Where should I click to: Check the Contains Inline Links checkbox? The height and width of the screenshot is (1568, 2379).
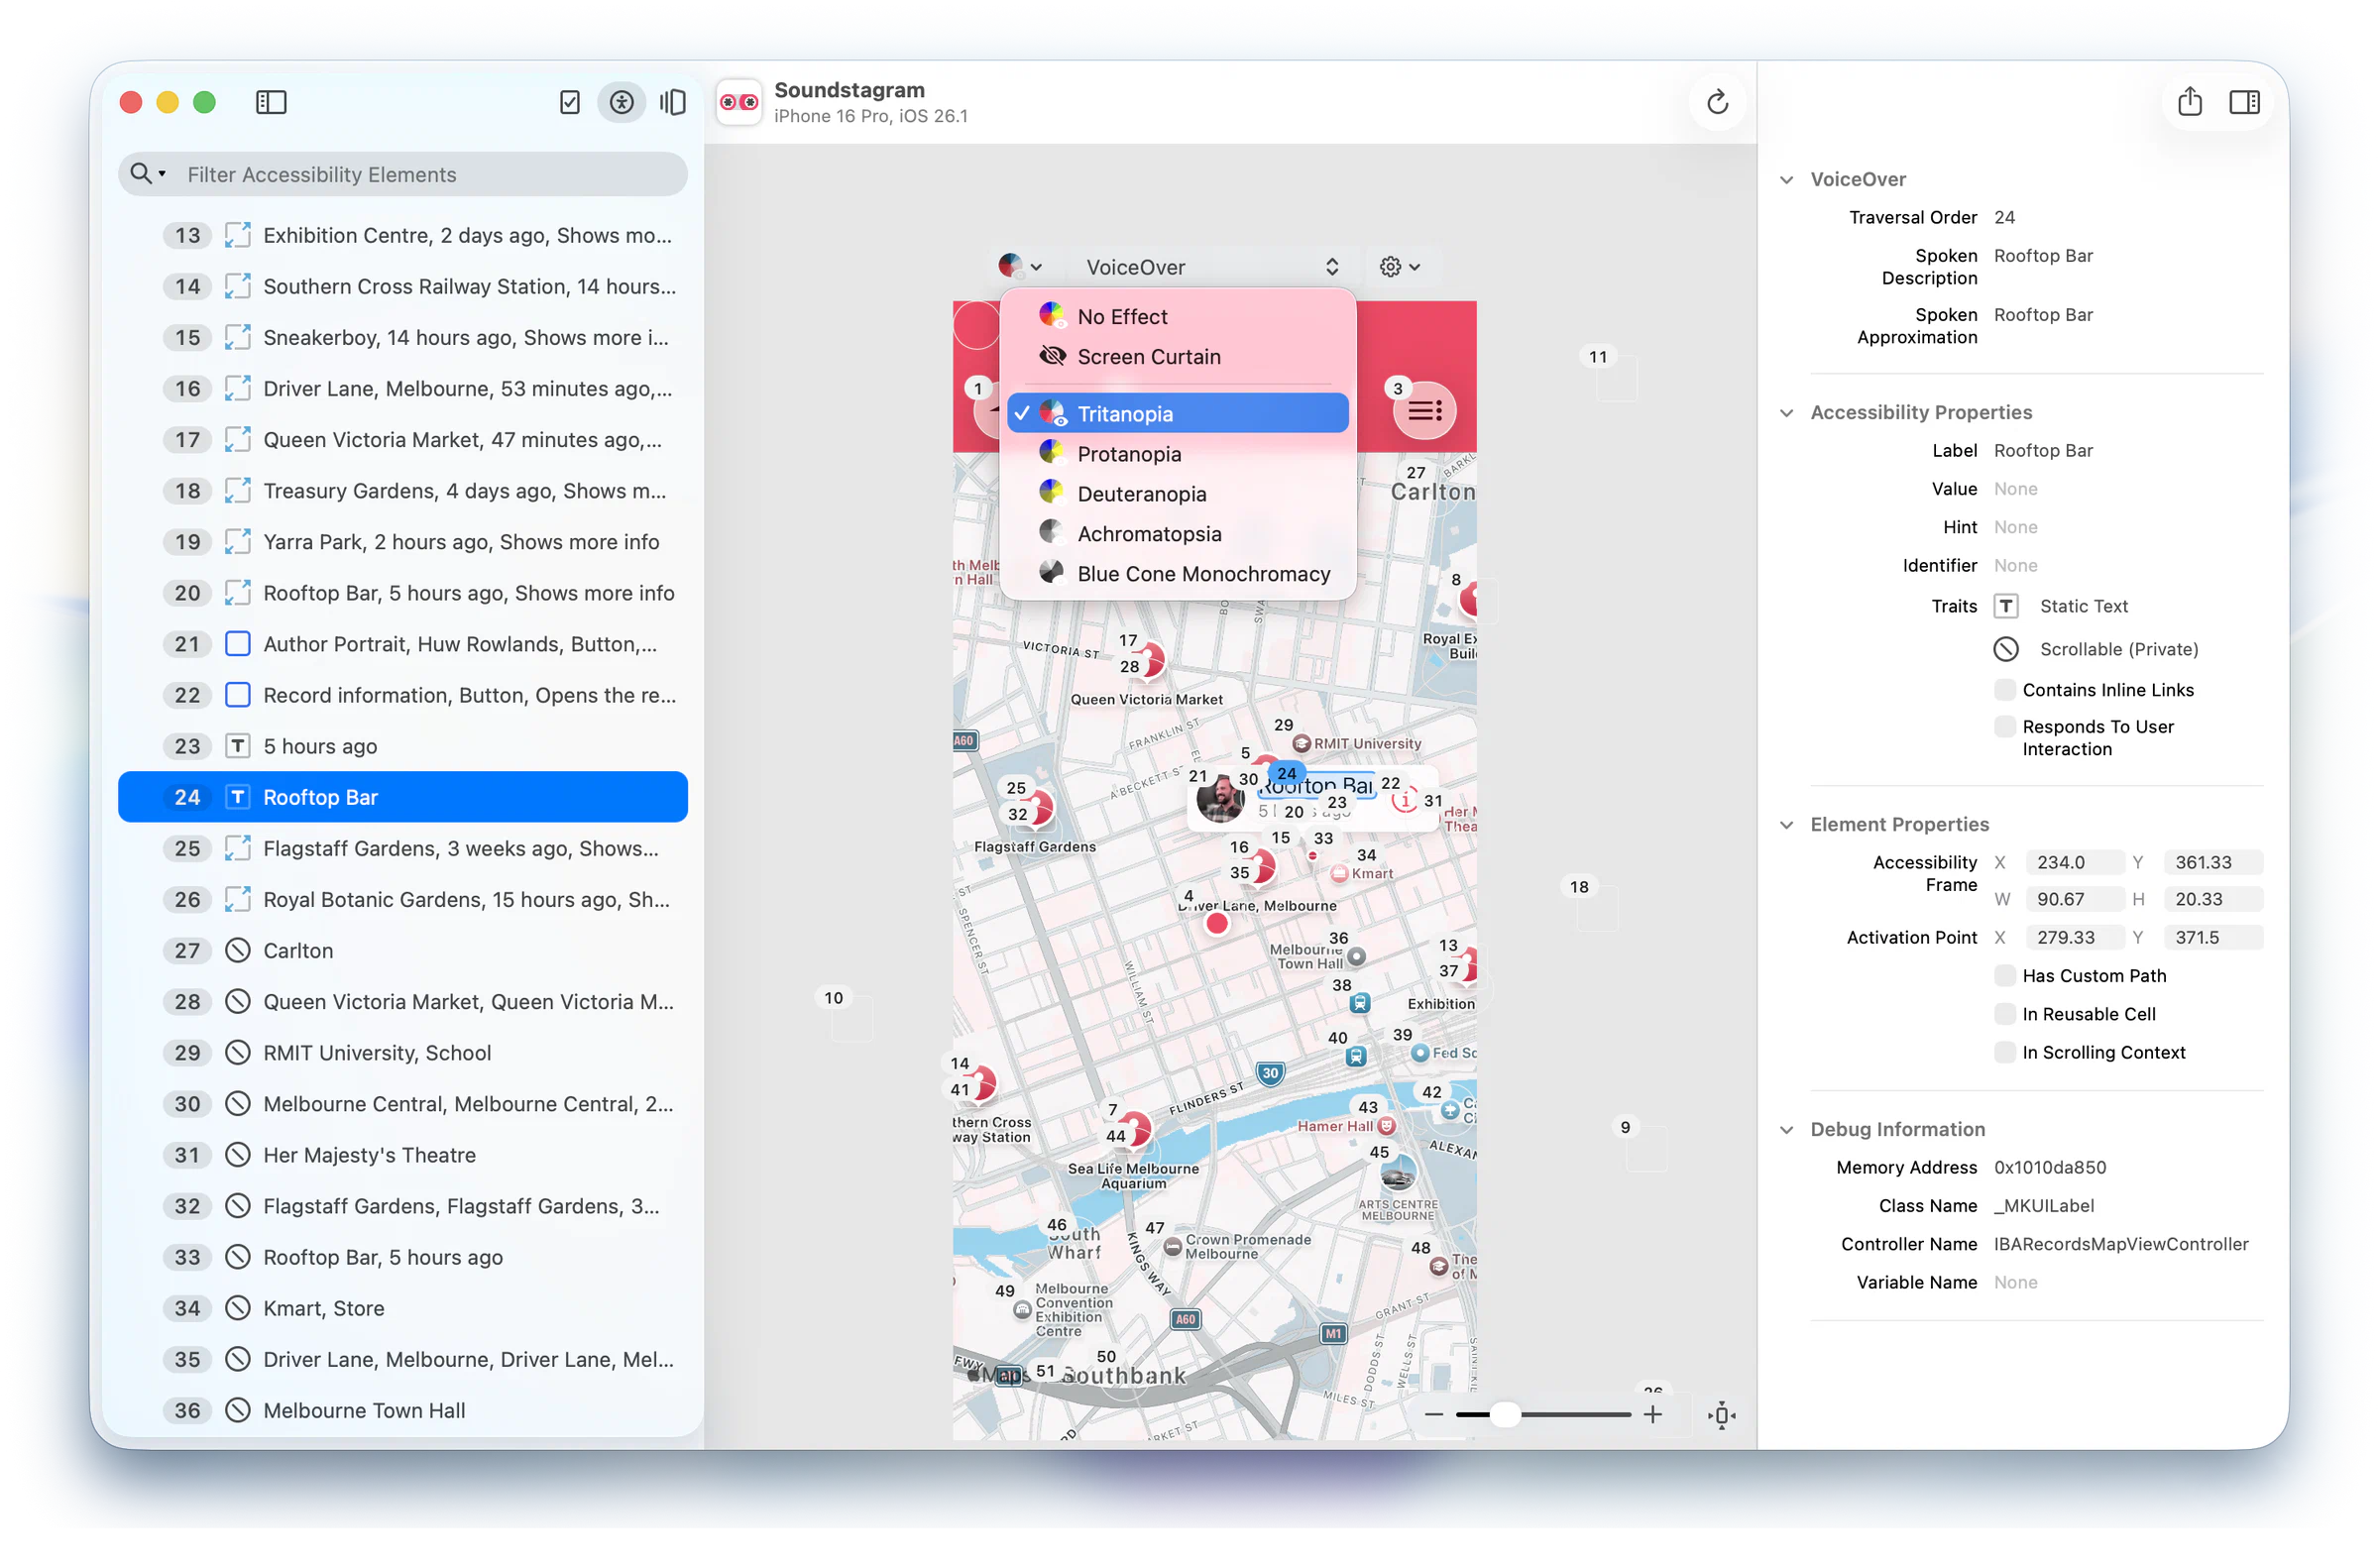pyautogui.click(x=2004, y=689)
